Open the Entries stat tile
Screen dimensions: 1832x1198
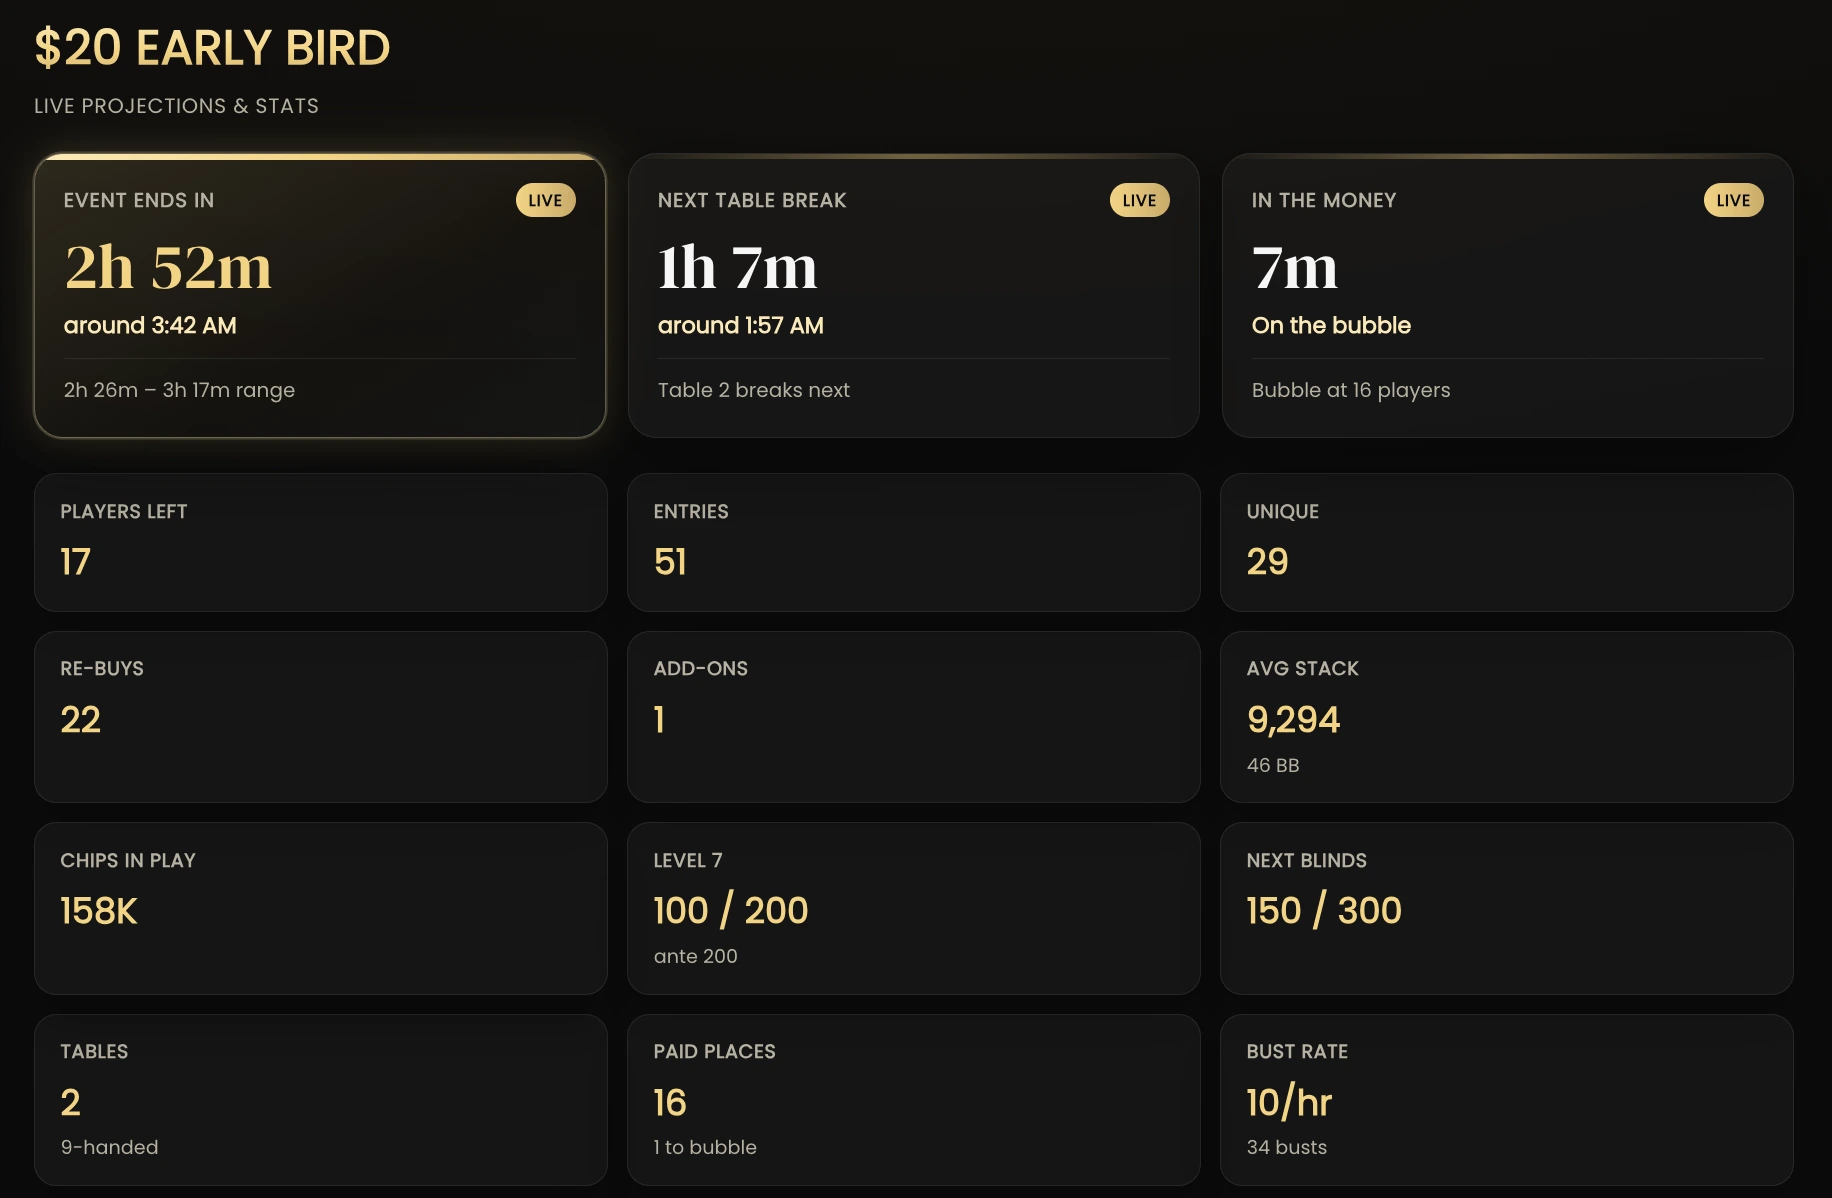(913, 542)
